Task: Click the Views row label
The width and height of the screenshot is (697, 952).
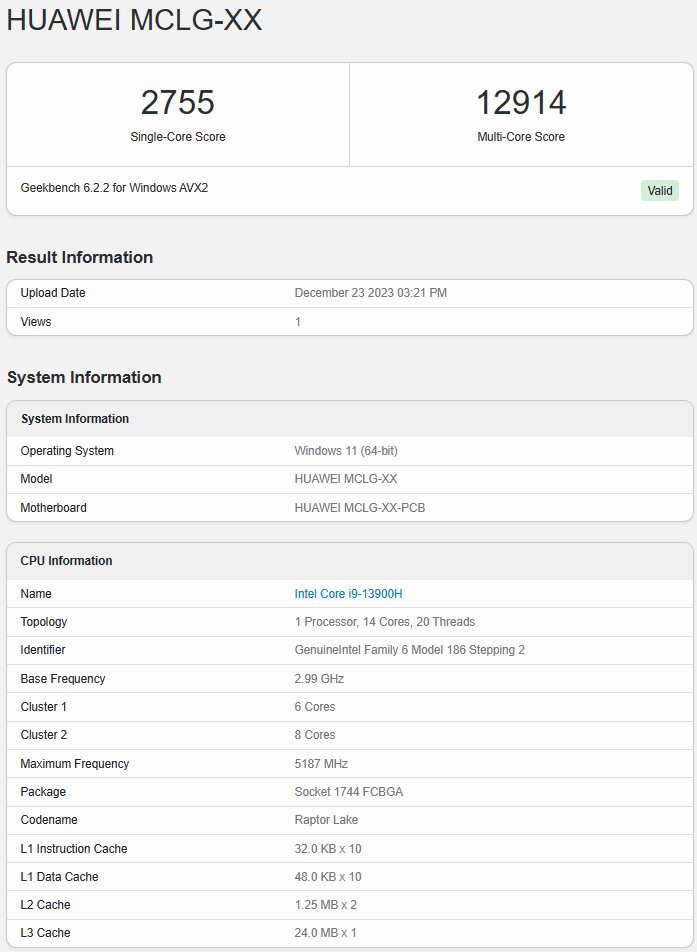Action: tap(36, 322)
